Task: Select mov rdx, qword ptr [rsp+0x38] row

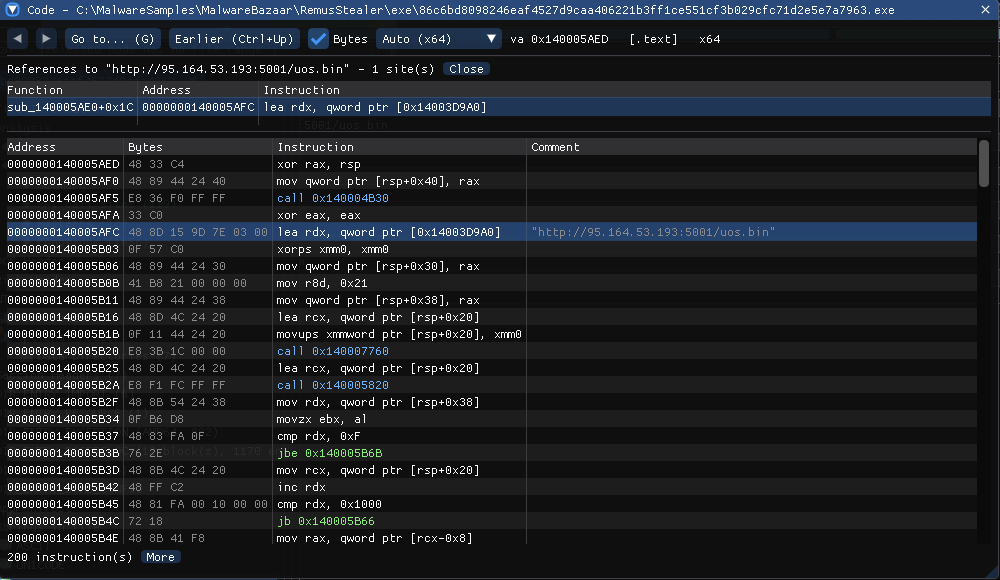Action: click(491, 402)
